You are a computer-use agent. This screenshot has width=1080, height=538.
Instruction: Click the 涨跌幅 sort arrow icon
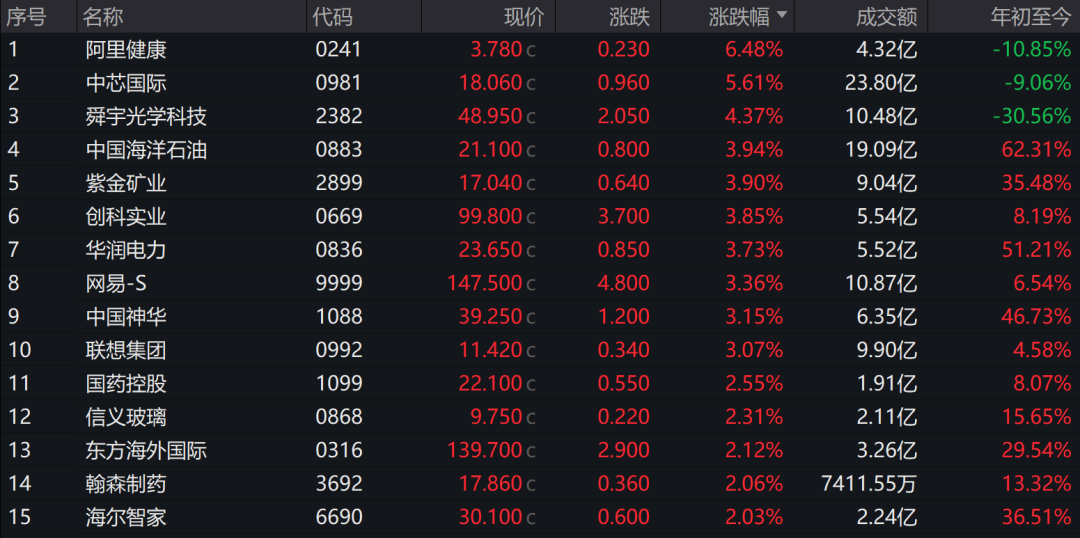coord(781,15)
